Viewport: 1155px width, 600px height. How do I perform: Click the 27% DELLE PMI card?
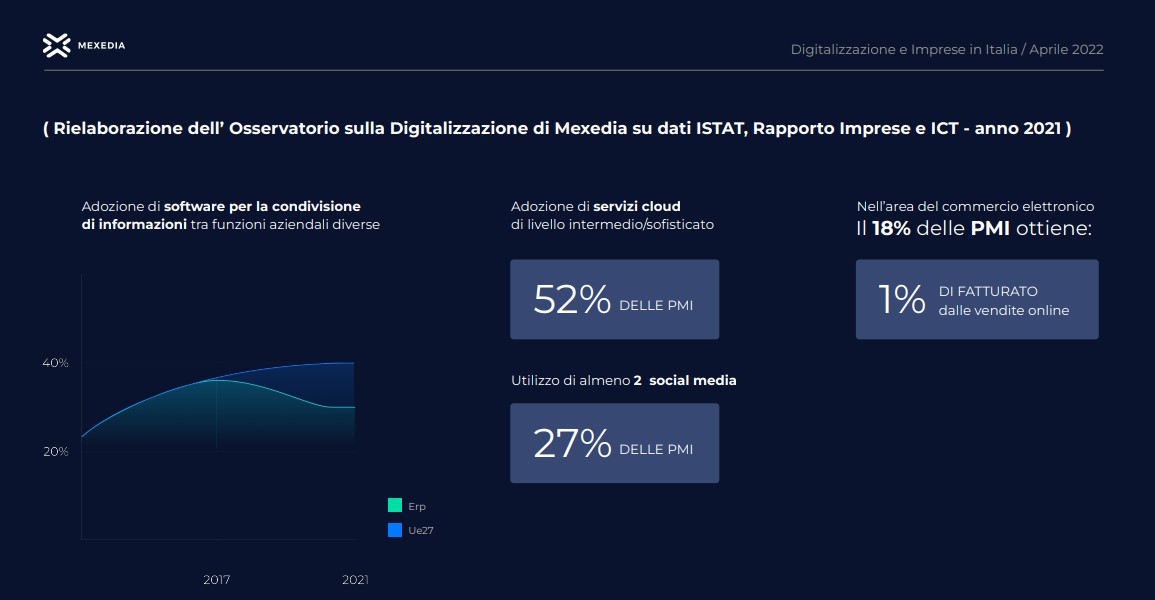pos(614,443)
